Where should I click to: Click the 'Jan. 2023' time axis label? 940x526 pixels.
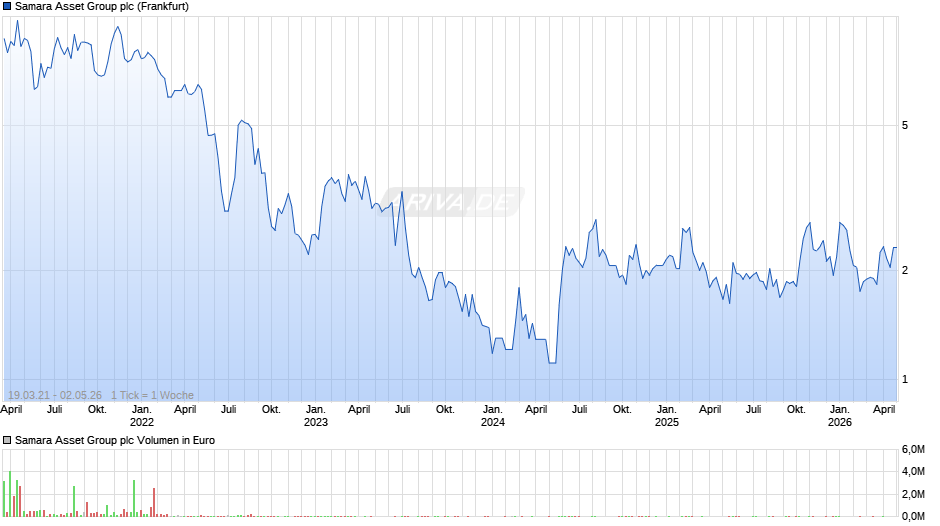pos(316,416)
